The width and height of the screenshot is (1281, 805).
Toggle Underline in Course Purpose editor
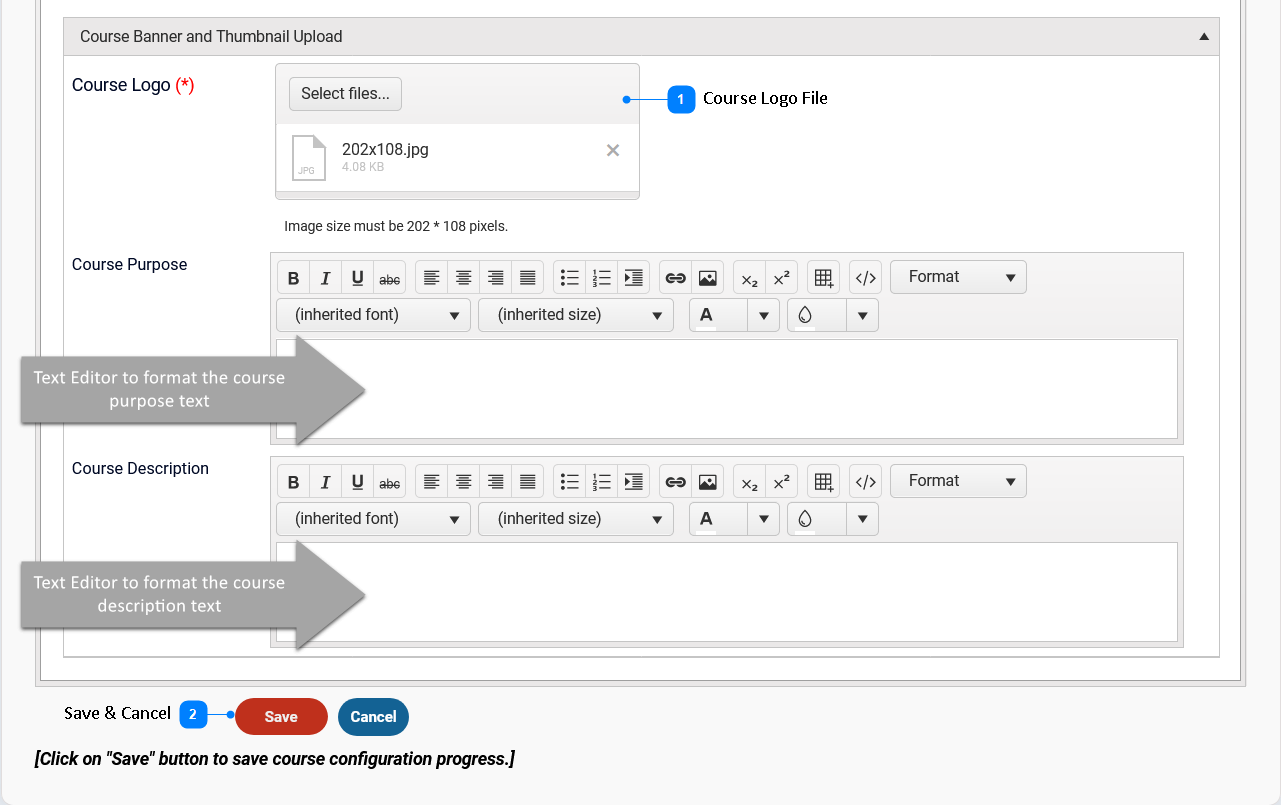click(x=357, y=278)
